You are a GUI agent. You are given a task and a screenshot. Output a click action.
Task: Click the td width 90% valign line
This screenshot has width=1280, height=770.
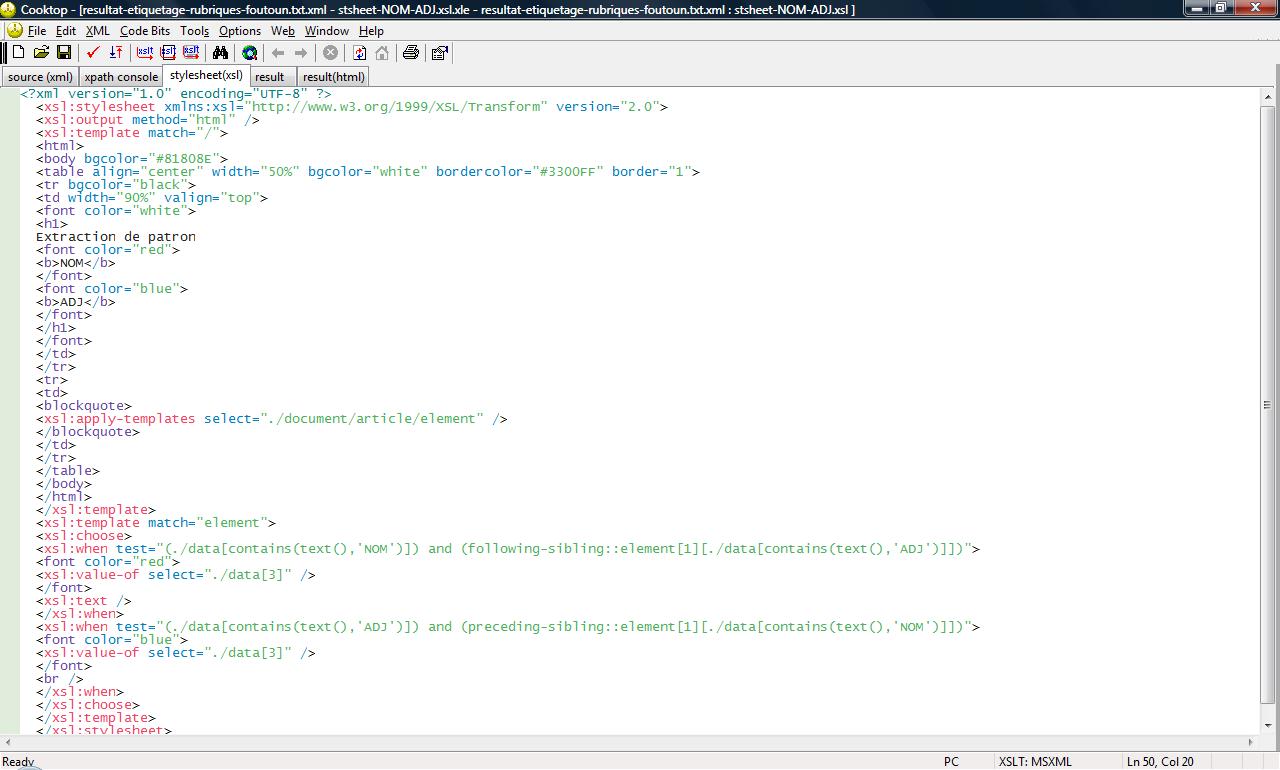pos(152,198)
